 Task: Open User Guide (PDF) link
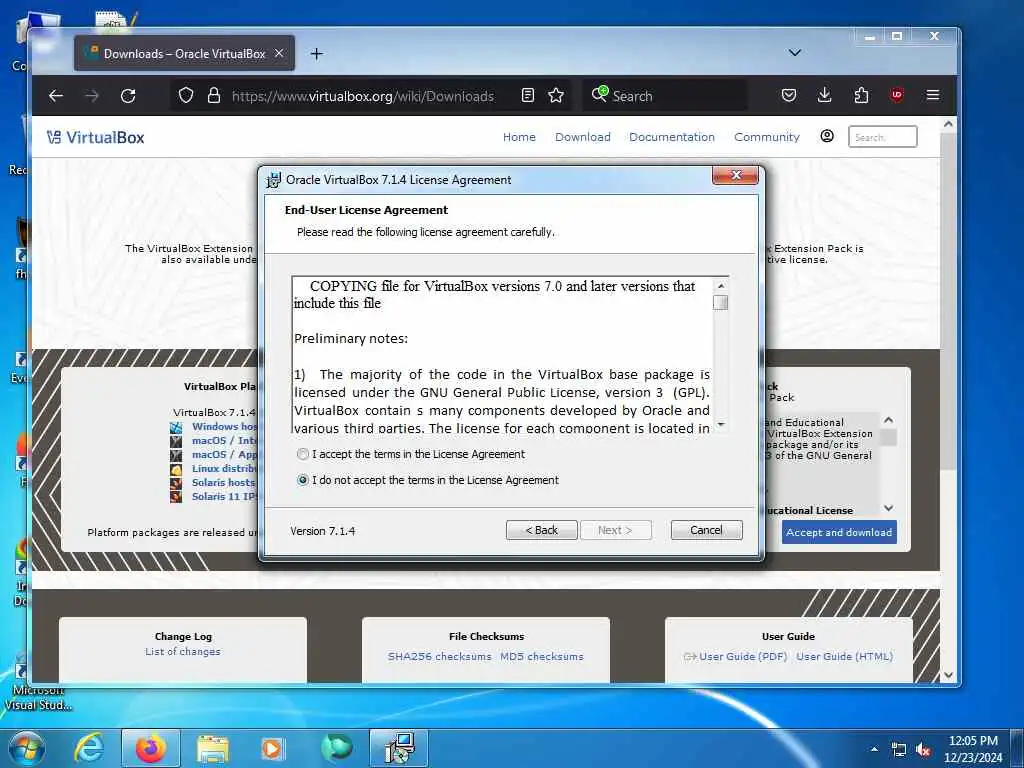point(743,656)
